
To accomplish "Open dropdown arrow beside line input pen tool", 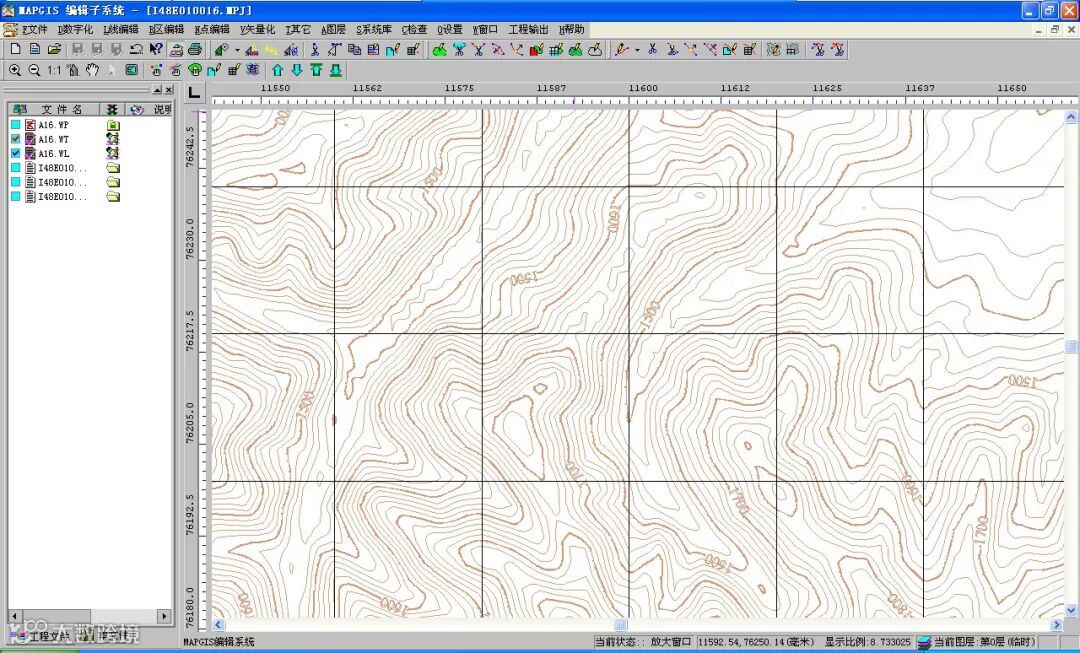I will 637,50.
